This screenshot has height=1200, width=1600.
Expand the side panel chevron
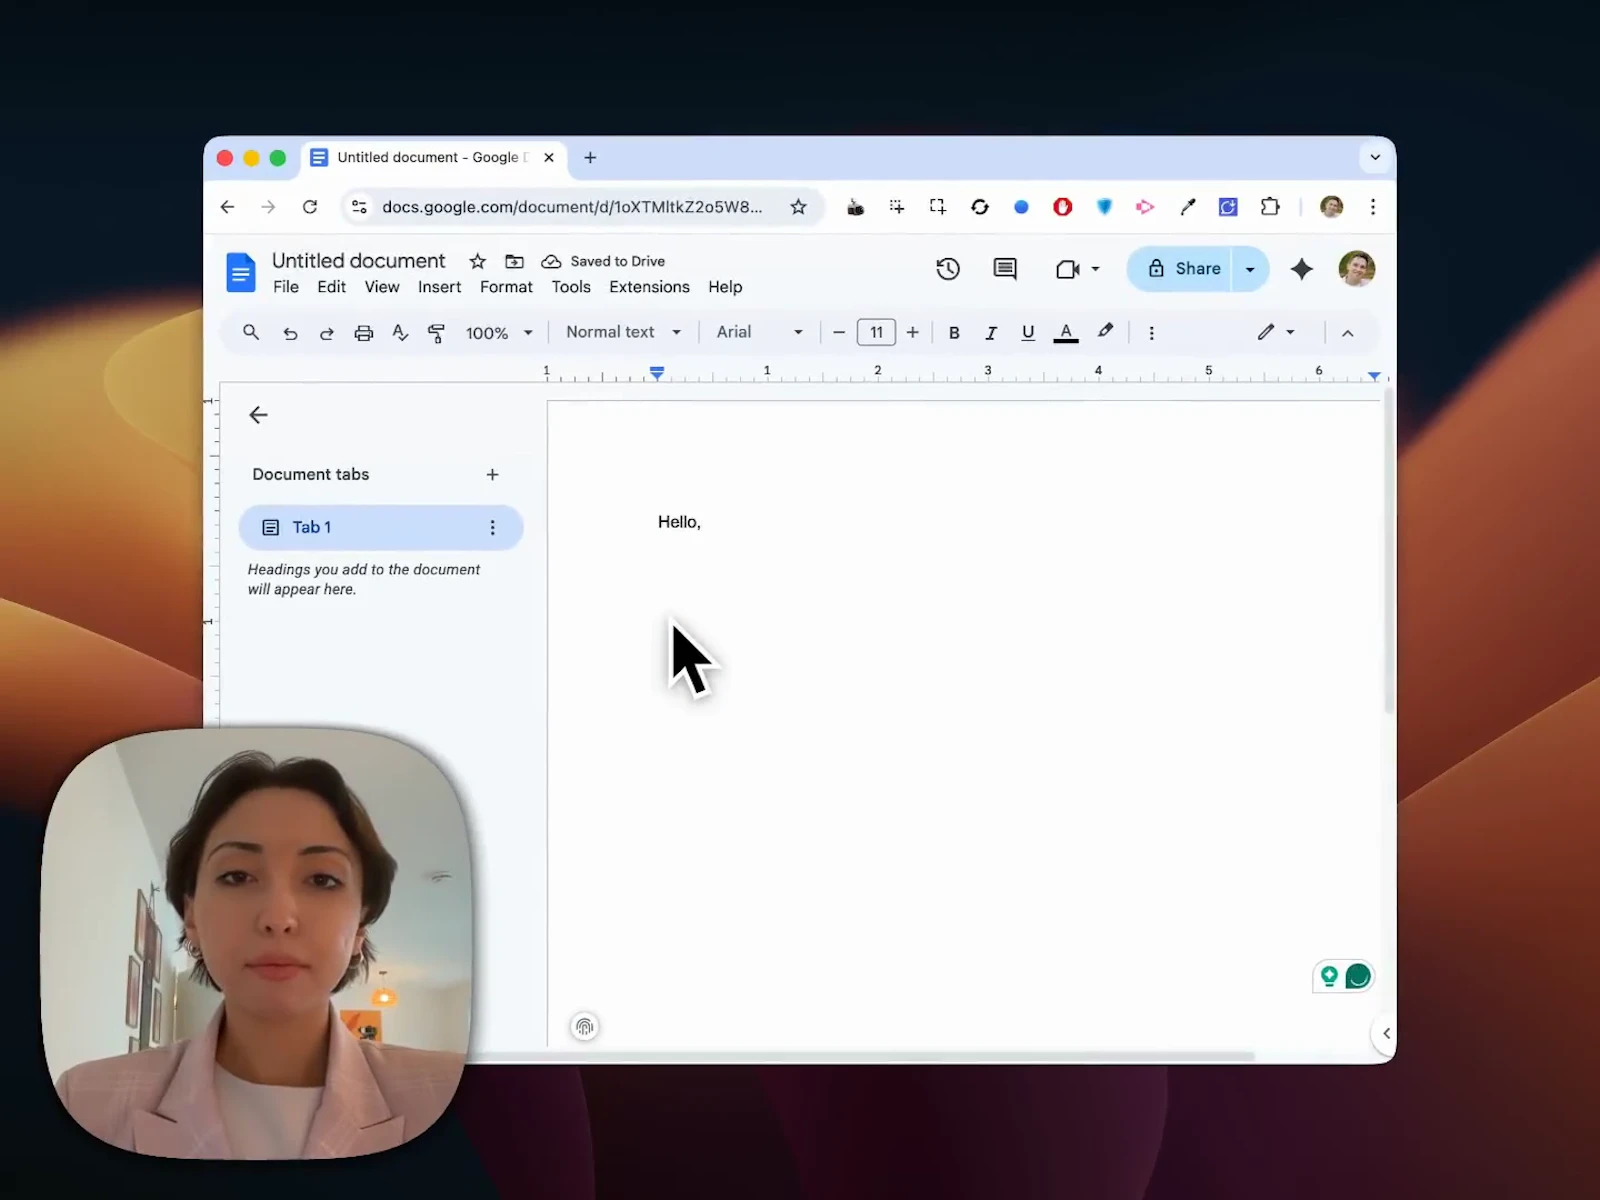click(1385, 1033)
